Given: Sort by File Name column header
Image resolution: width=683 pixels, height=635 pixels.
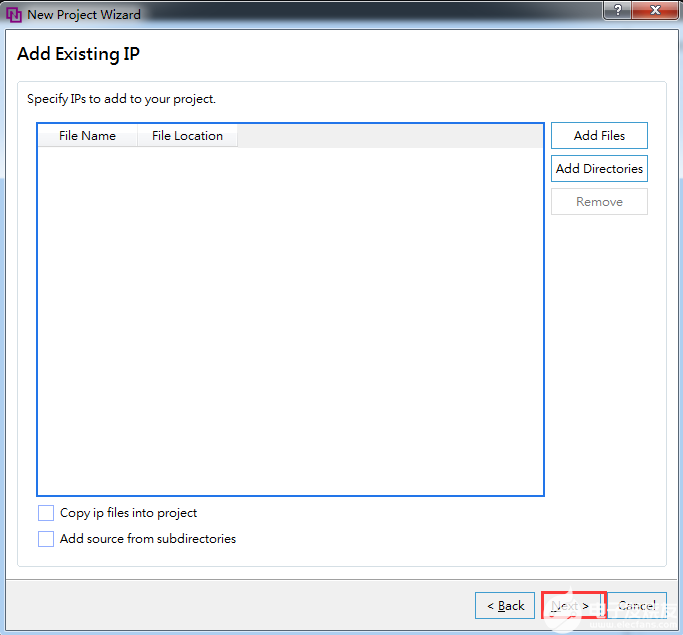Looking at the screenshot, I should click(88, 136).
